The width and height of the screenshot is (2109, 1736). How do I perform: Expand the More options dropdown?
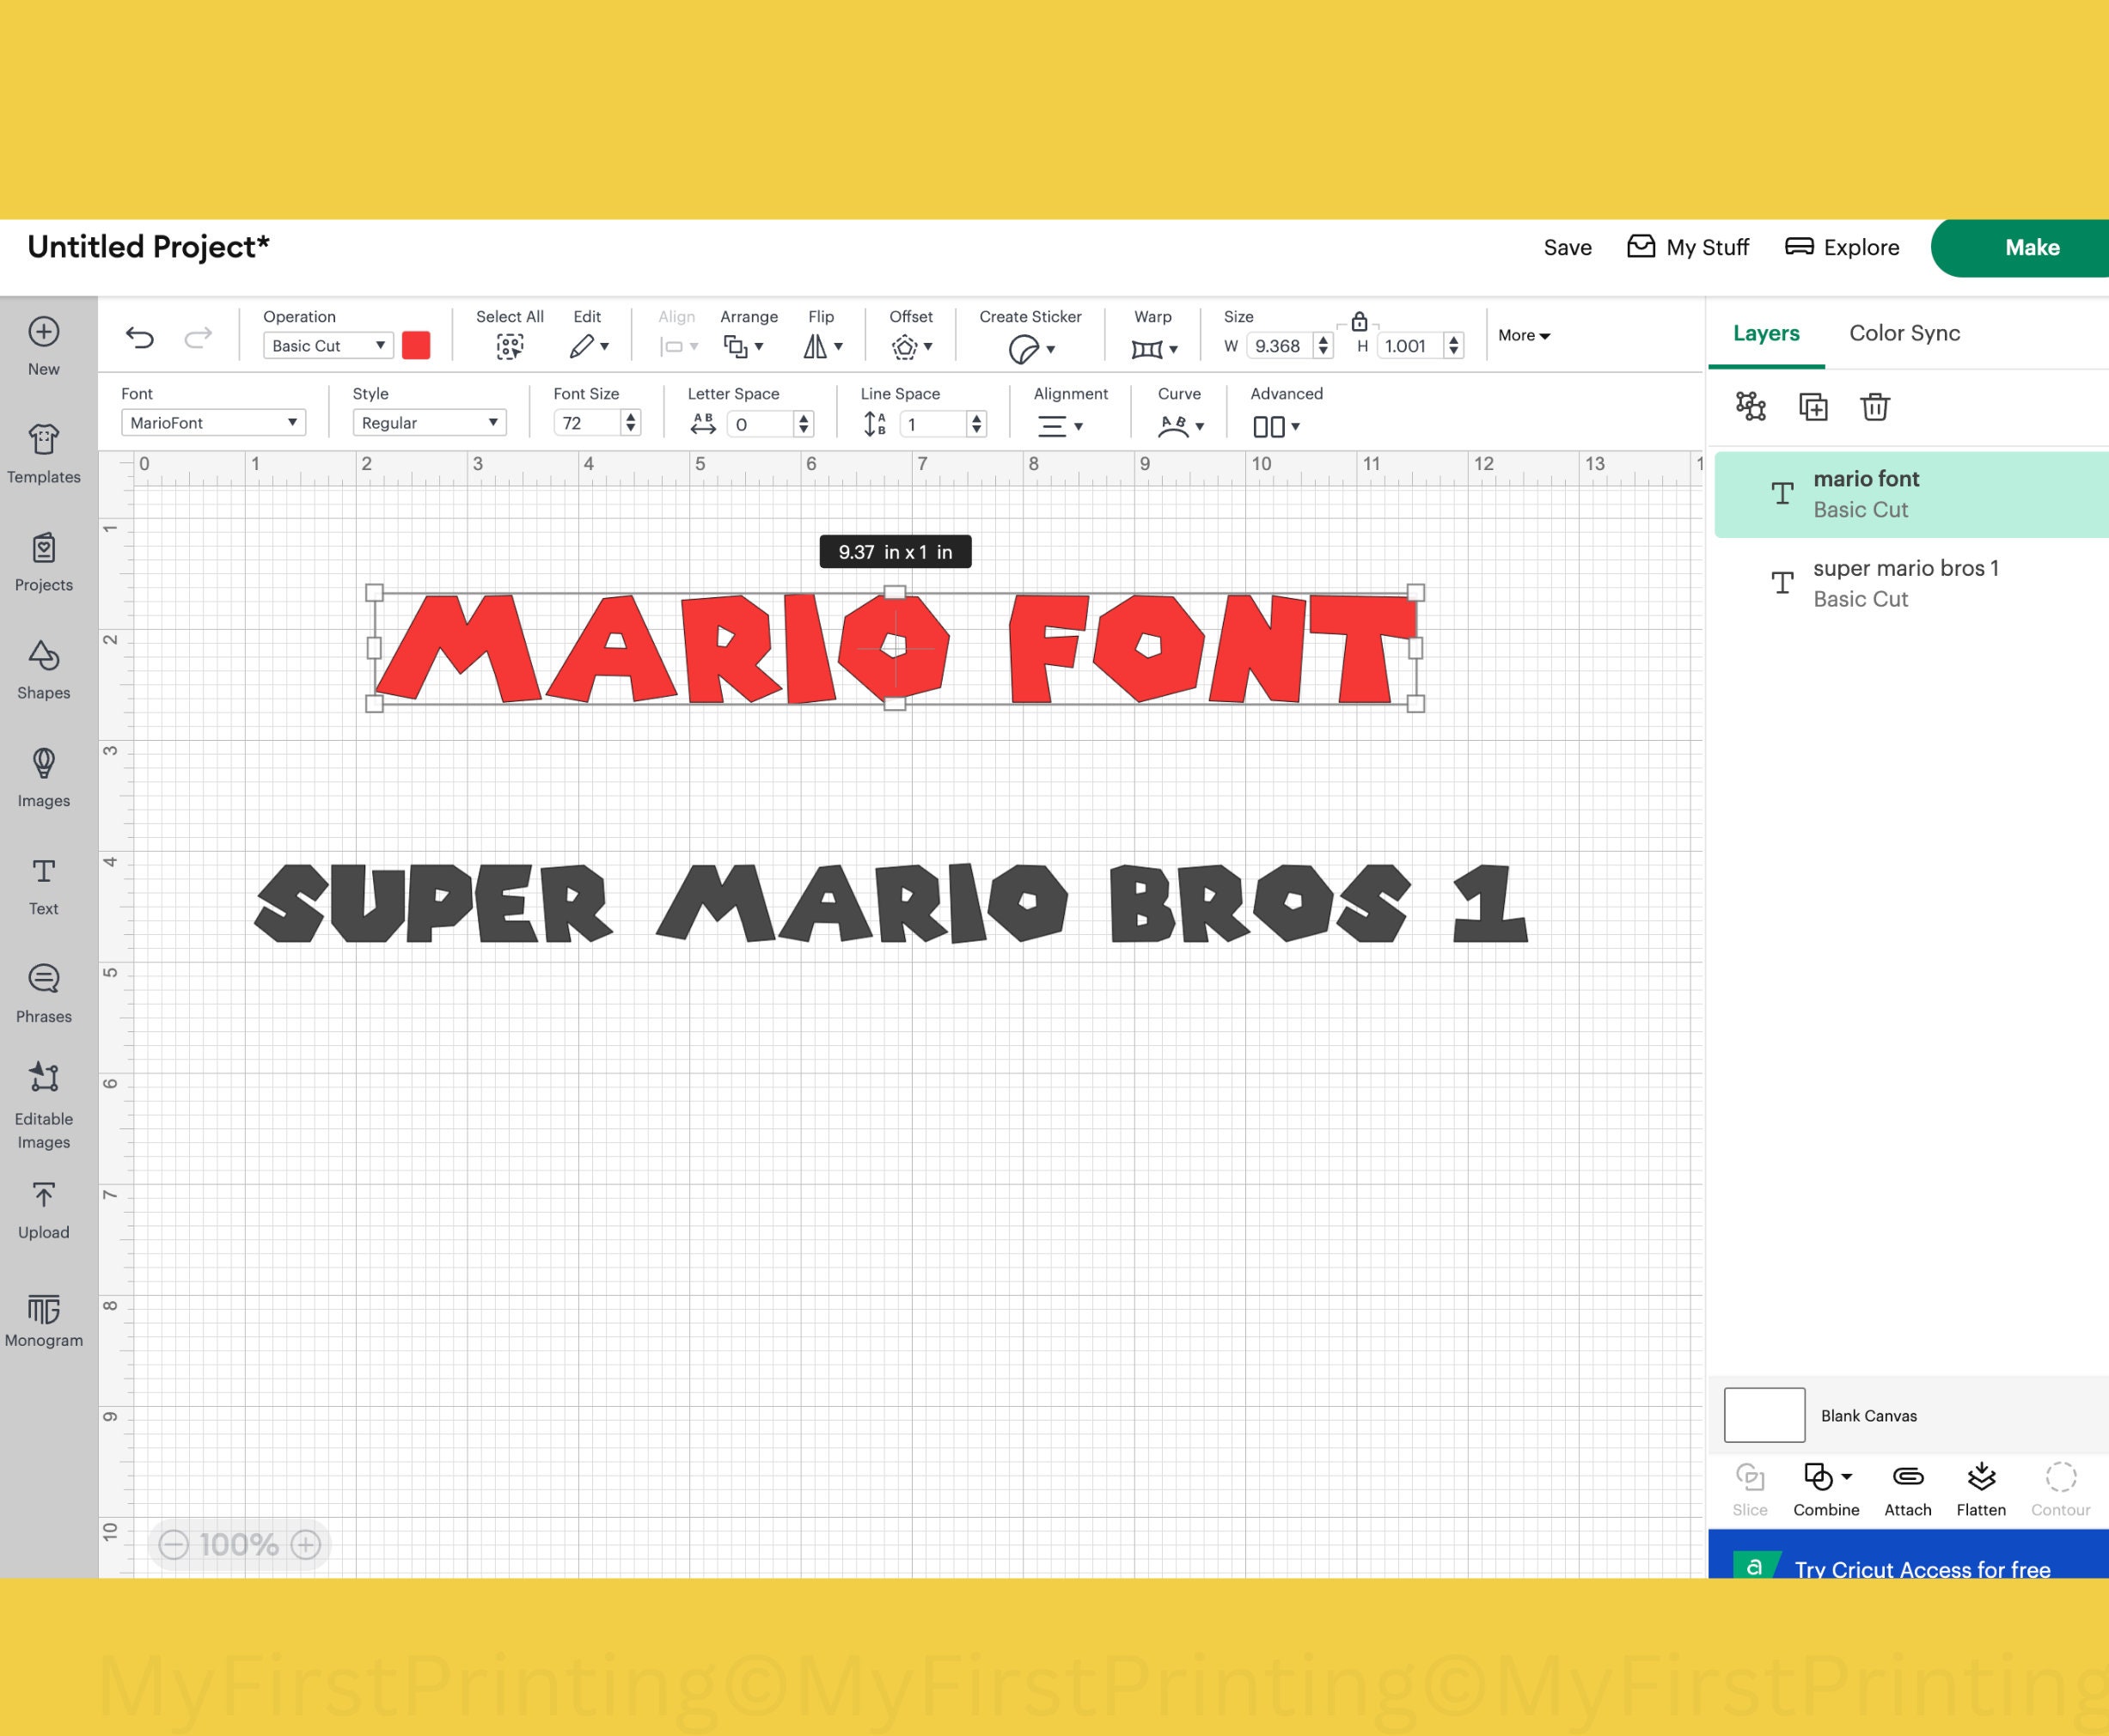coord(1522,336)
